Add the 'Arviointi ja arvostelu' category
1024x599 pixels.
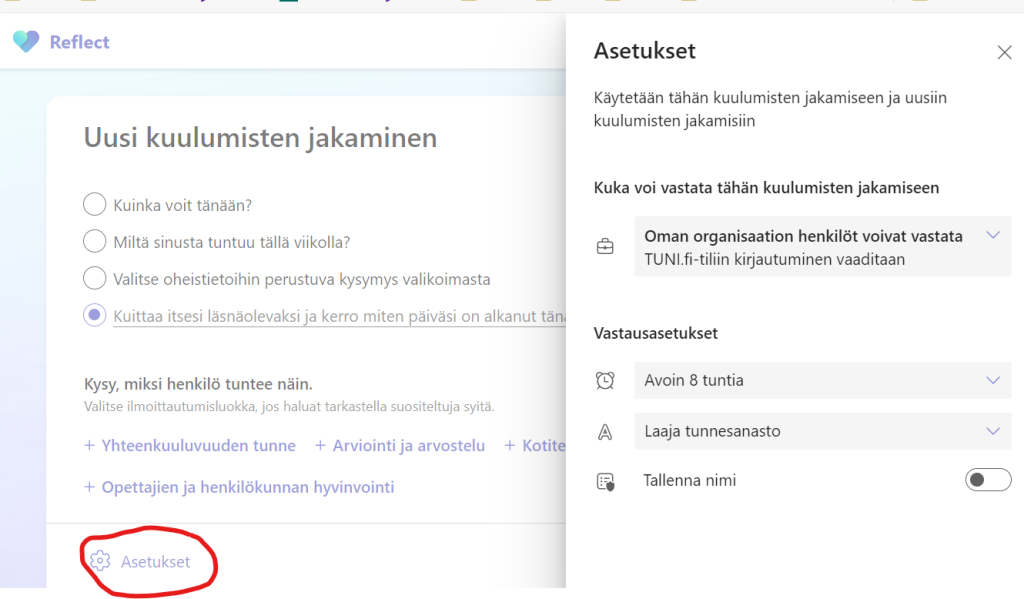[399, 446]
